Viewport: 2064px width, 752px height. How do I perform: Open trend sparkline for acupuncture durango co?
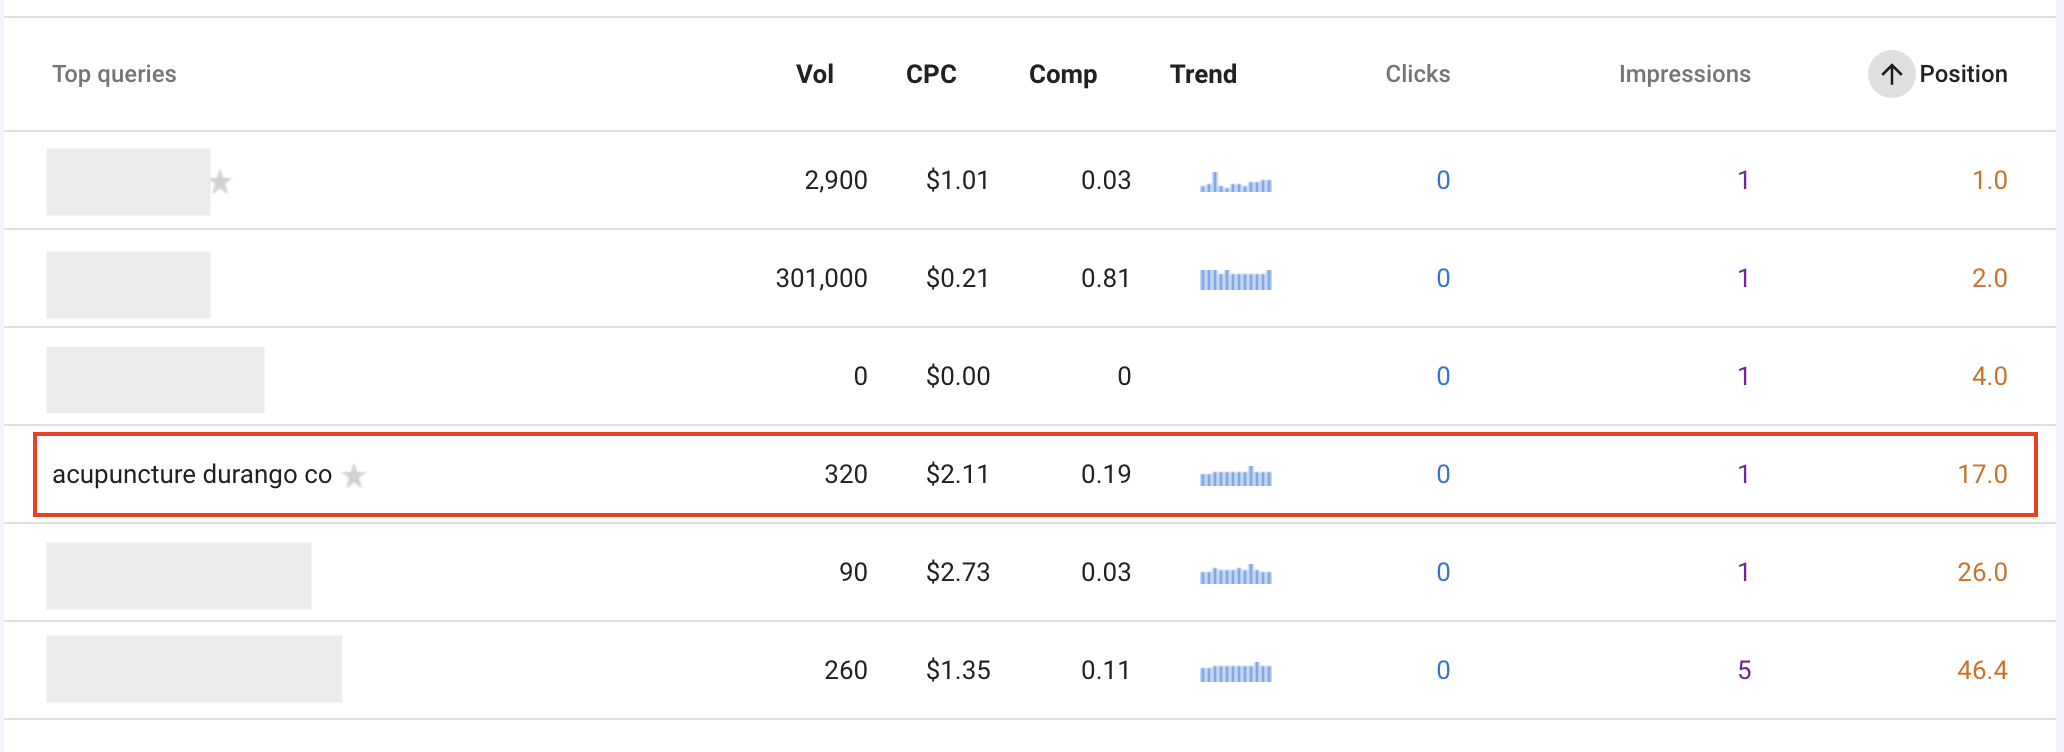click(1236, 476)
